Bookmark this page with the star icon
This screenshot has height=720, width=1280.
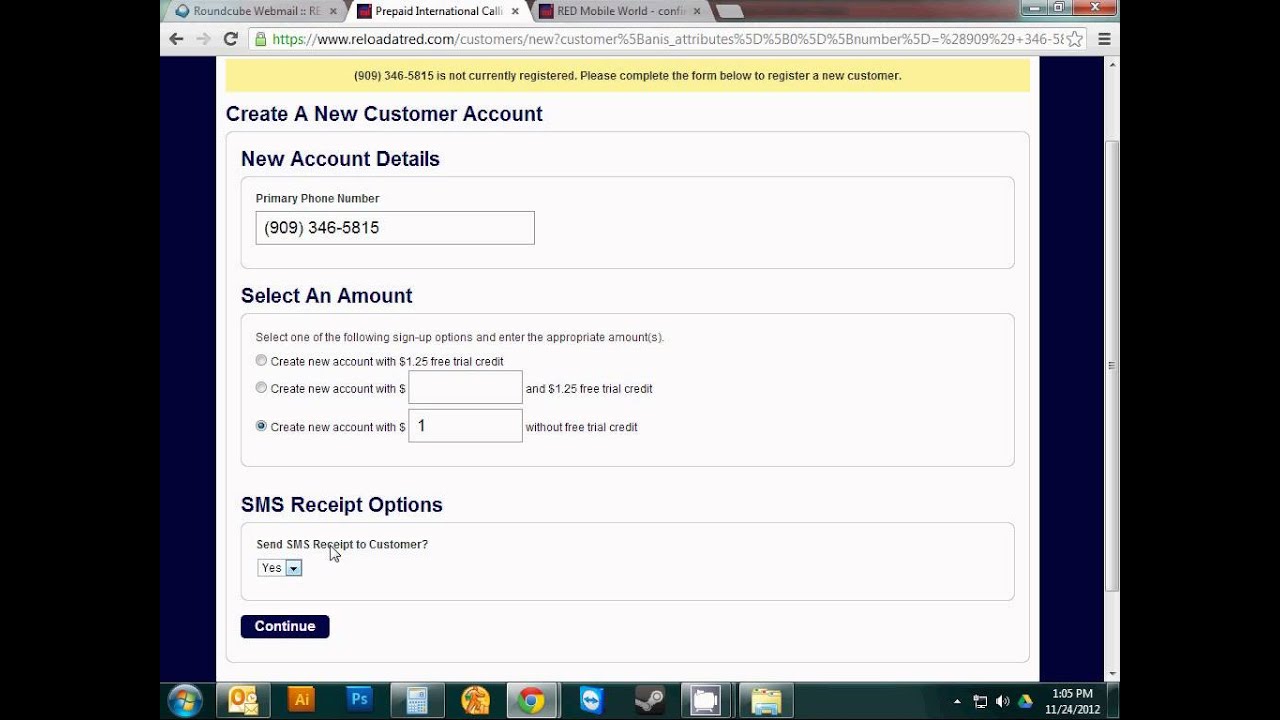pyautogui.click(x=1074, y=39)
